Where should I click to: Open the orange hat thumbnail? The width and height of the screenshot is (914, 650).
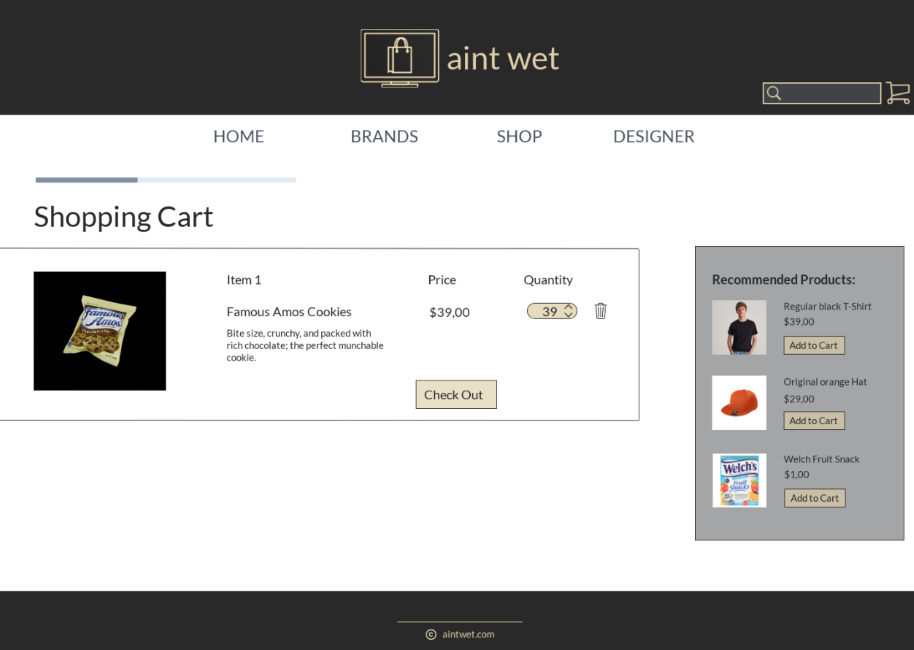tap(739, 403)
